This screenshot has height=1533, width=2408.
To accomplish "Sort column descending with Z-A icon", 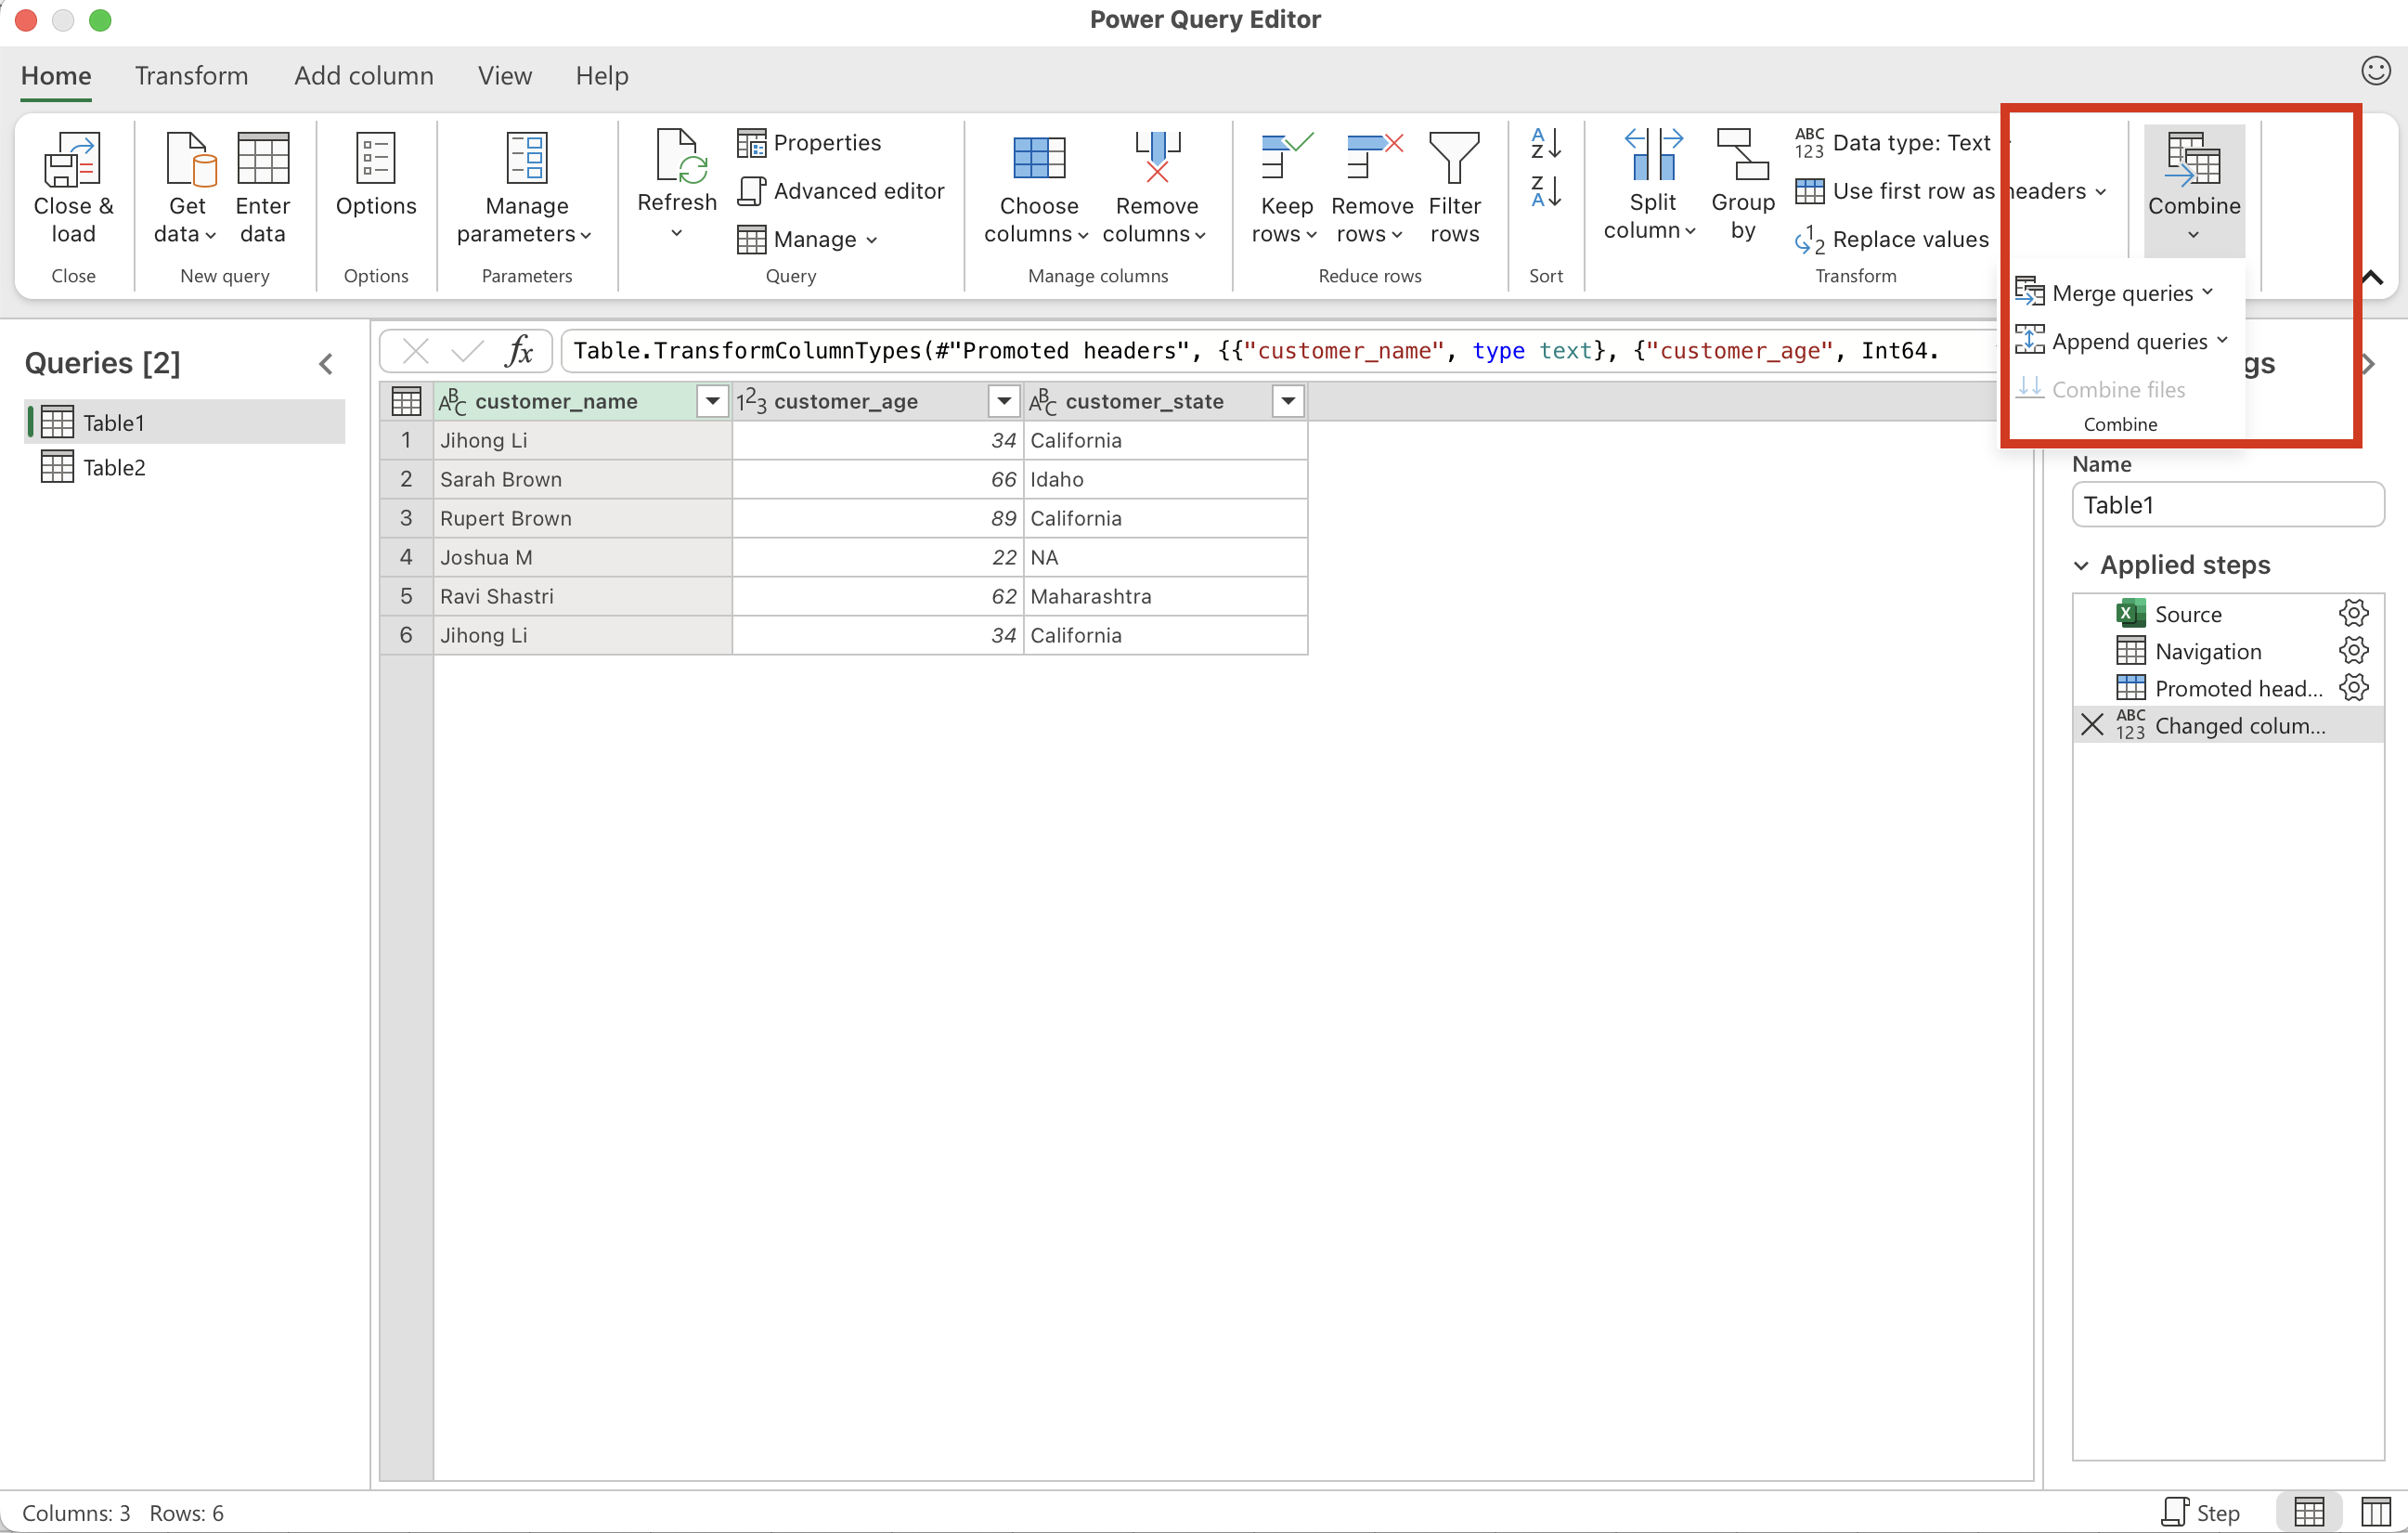I will [1545, 191].
